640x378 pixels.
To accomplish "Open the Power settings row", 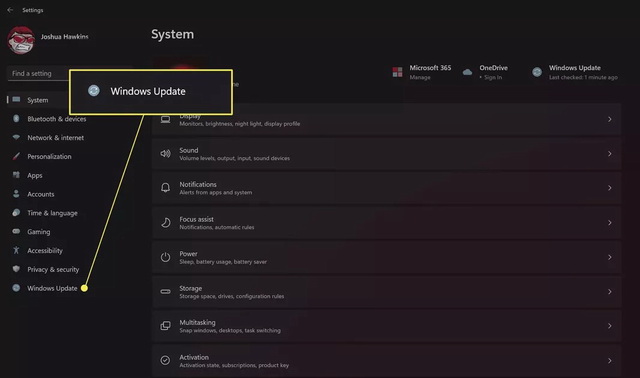I will click(386, 257).
